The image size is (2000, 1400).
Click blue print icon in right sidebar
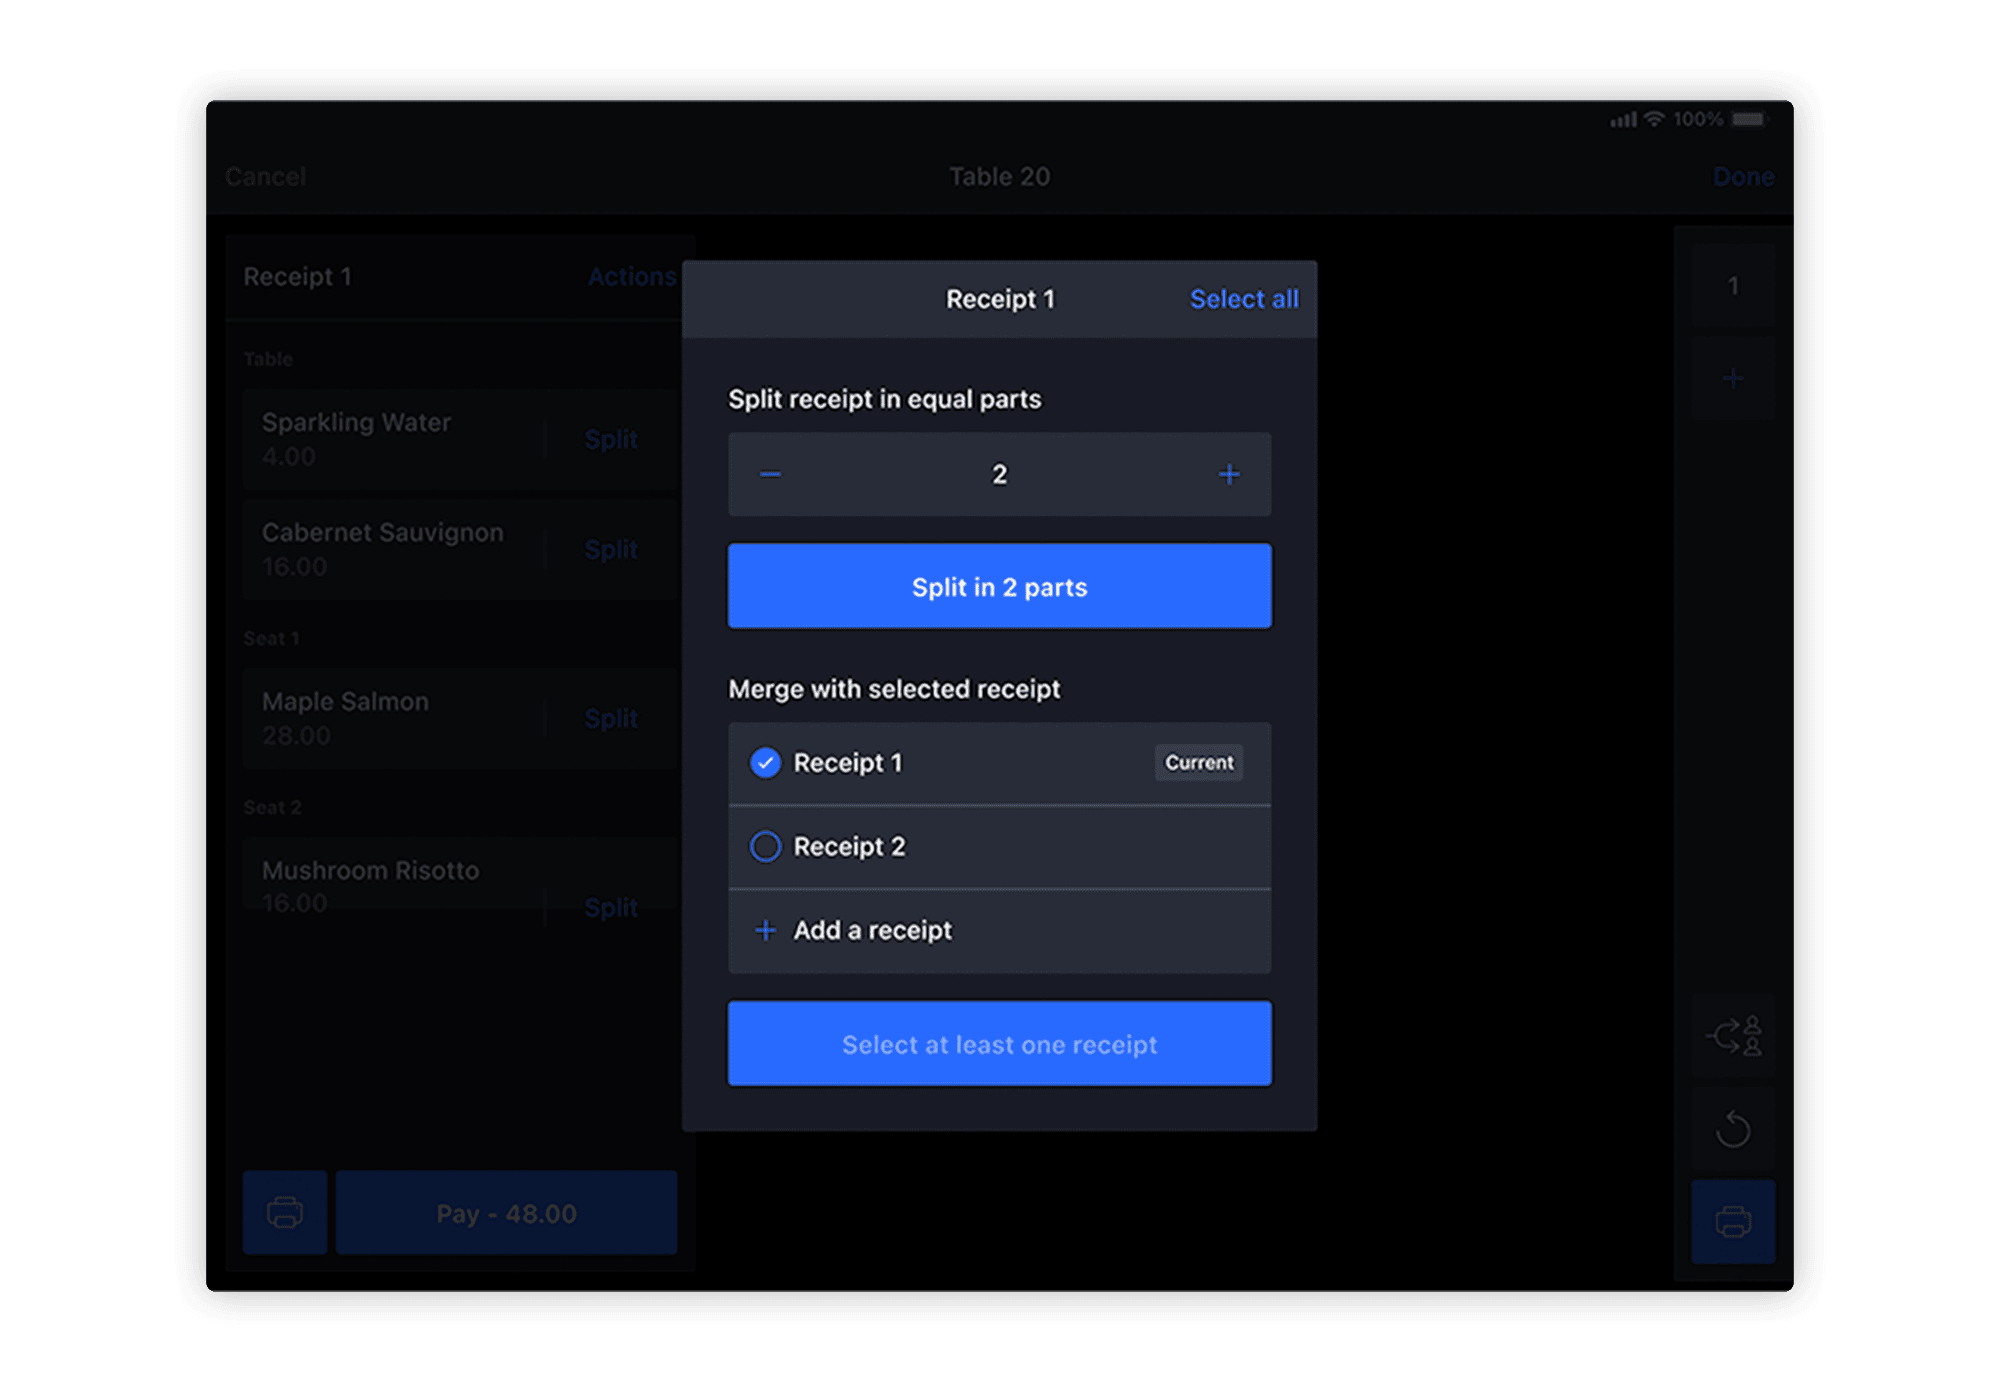click(1733, 1221)
